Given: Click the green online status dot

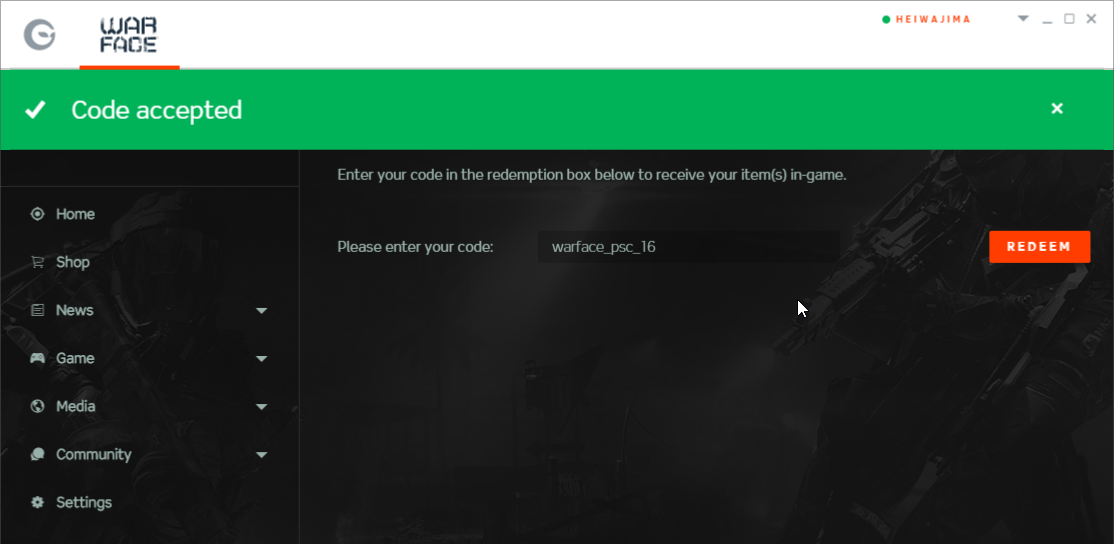Looking at the screenshot, I should pos(886,19).
